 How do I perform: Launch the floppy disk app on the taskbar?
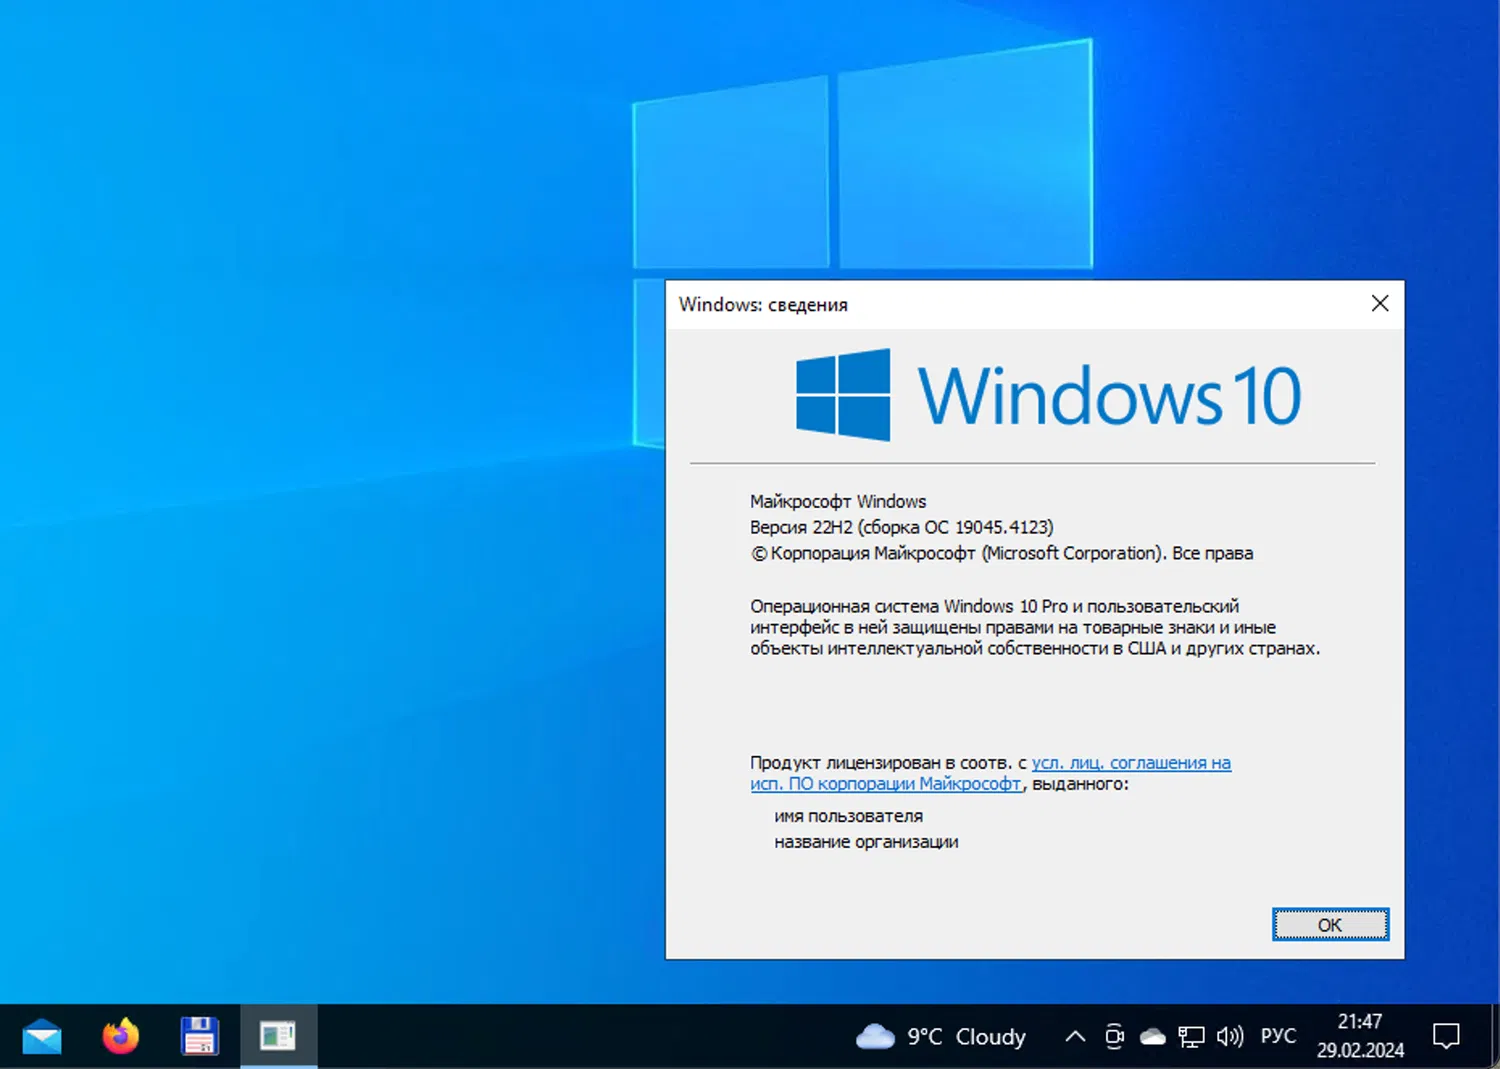199,1036
